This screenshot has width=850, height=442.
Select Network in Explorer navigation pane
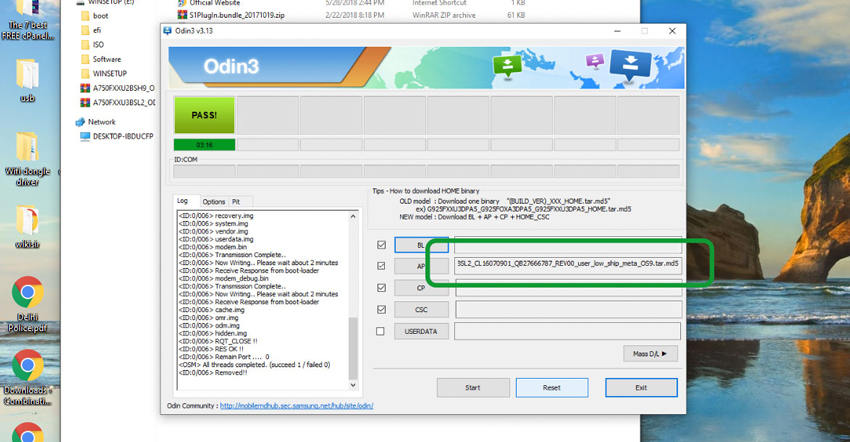(x=96, y=122)
